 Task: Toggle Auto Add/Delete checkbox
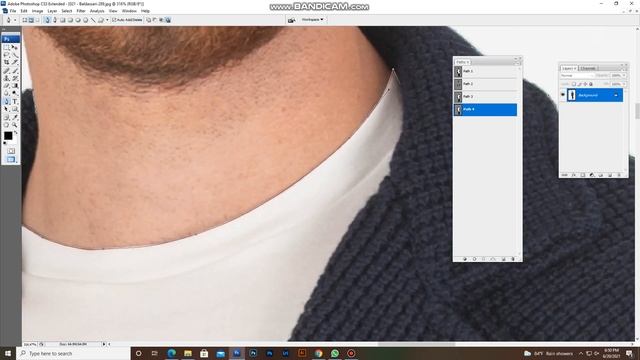[114, 20]
